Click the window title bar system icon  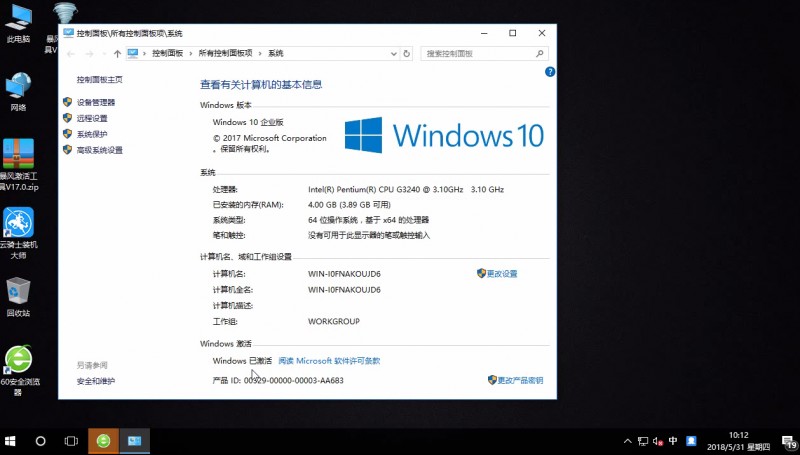pyautogui.click(x=68, y=33)
